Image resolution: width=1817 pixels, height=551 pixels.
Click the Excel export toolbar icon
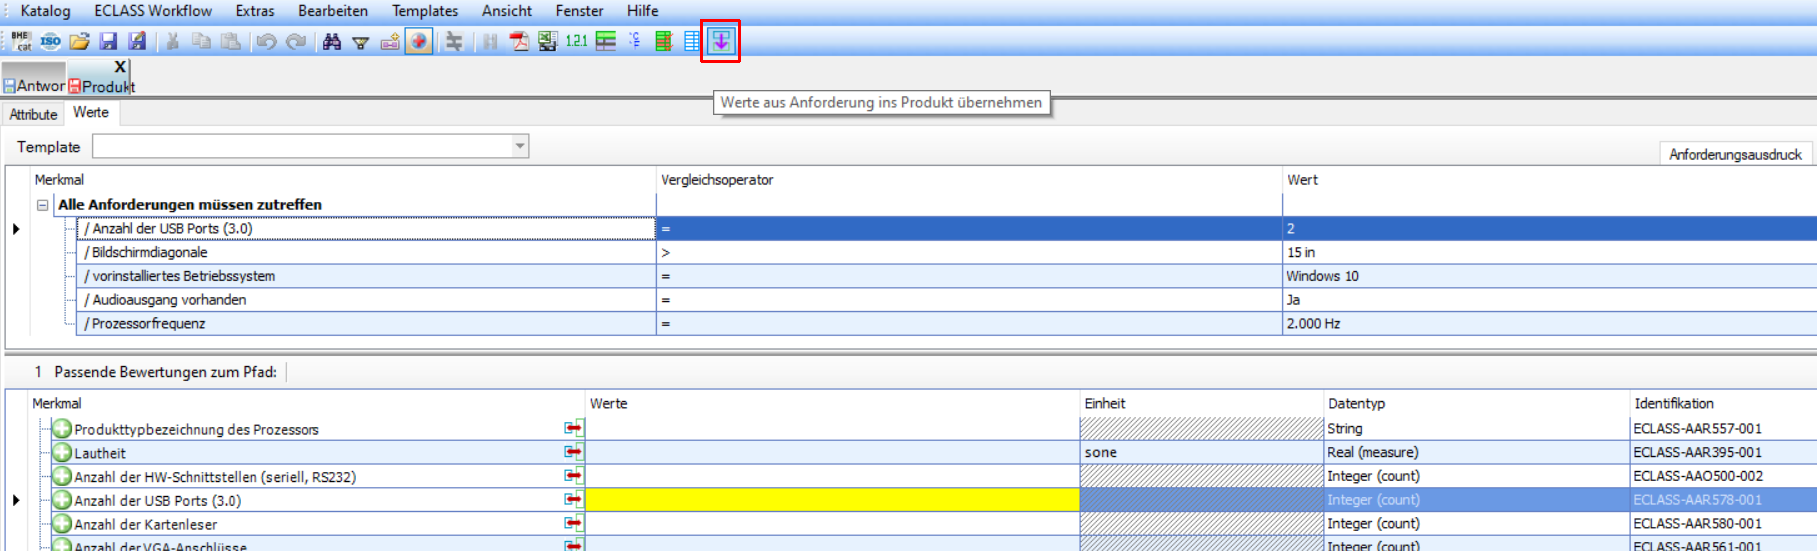[547, 41]
